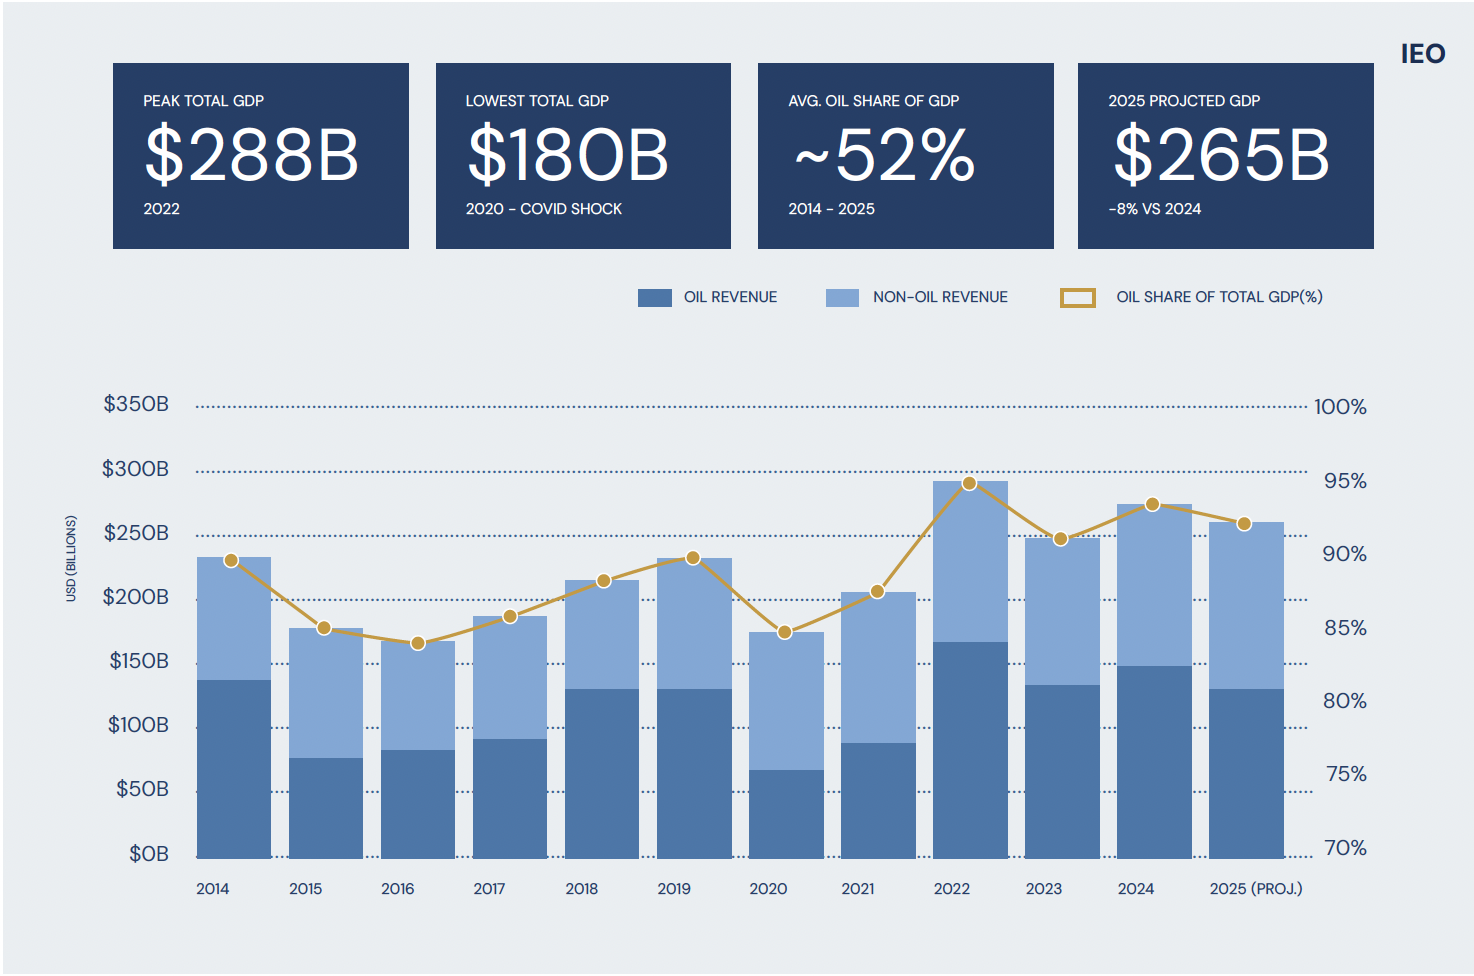This screenshot has height=976, width=1474.
Task: Click the "2025 (PROJ.)" x-axis label
Action: [x=1256, y=889]
